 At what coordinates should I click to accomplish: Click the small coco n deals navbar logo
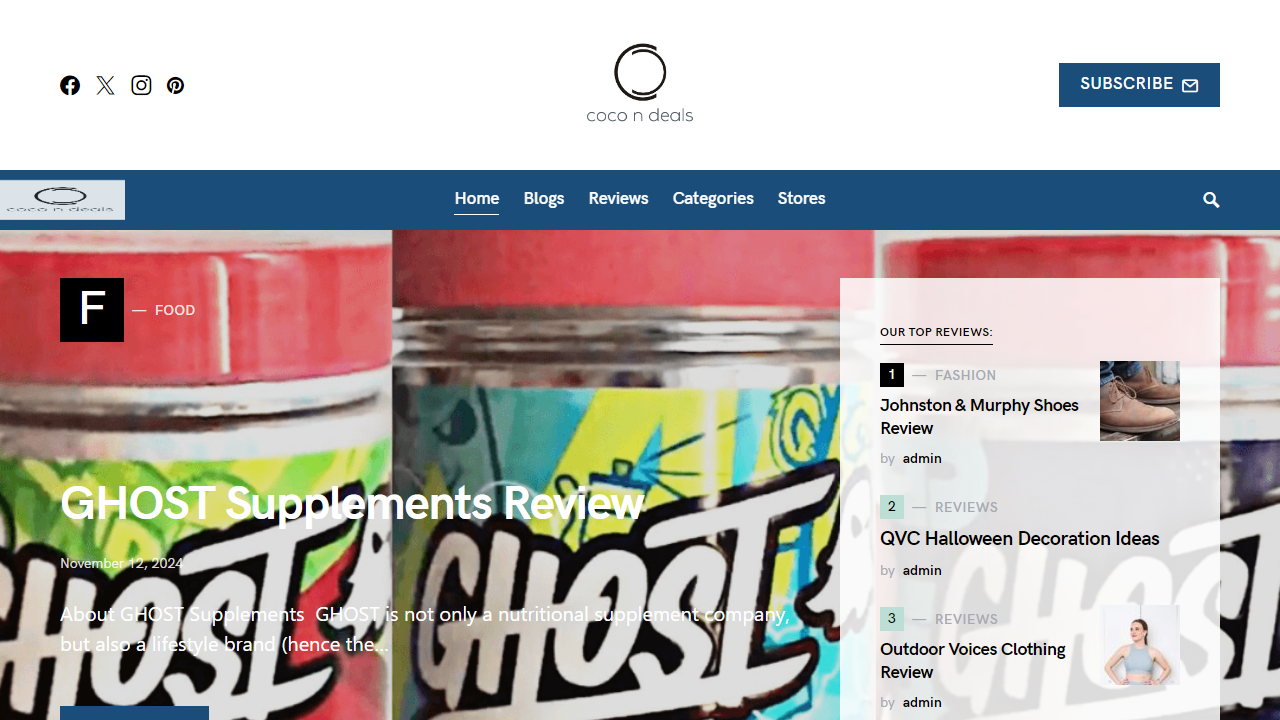pyautogui.click(x=62, y=200)
